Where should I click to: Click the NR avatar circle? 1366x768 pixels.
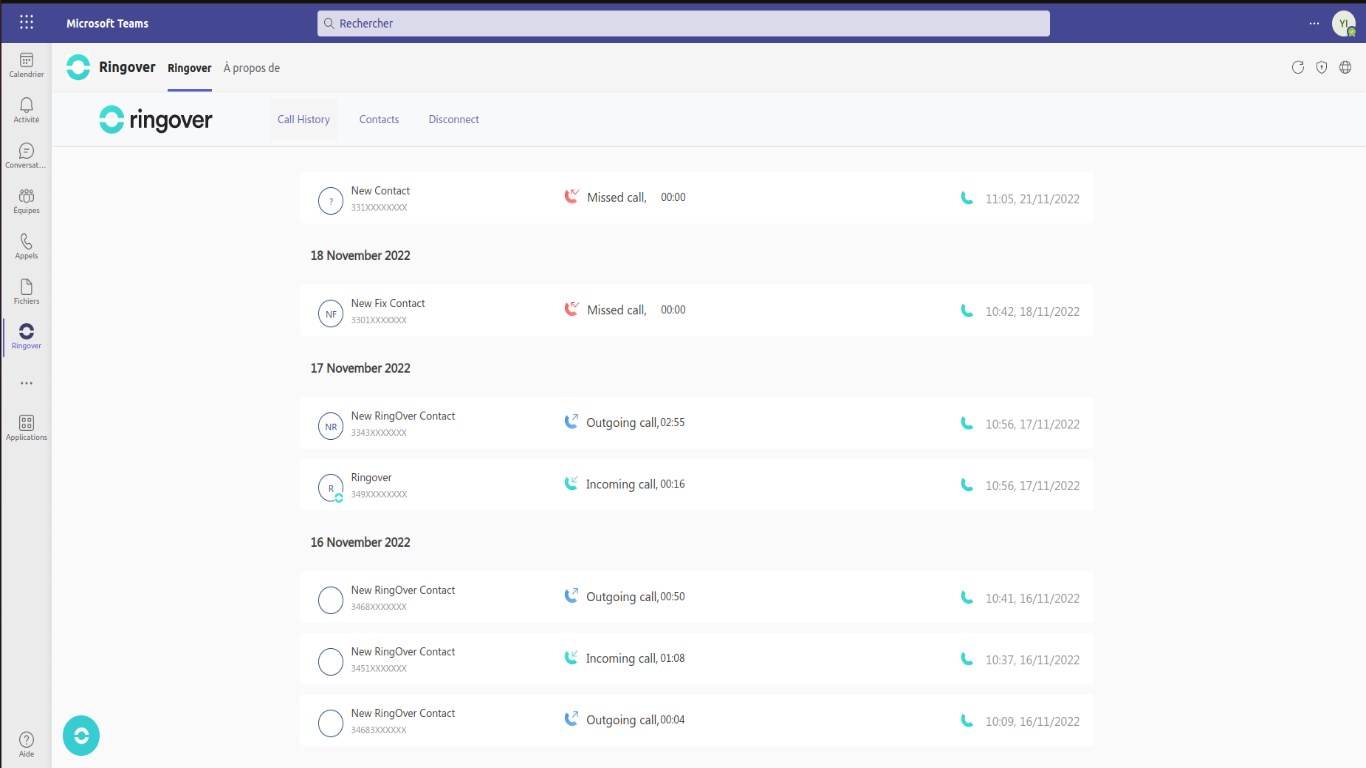330,426
